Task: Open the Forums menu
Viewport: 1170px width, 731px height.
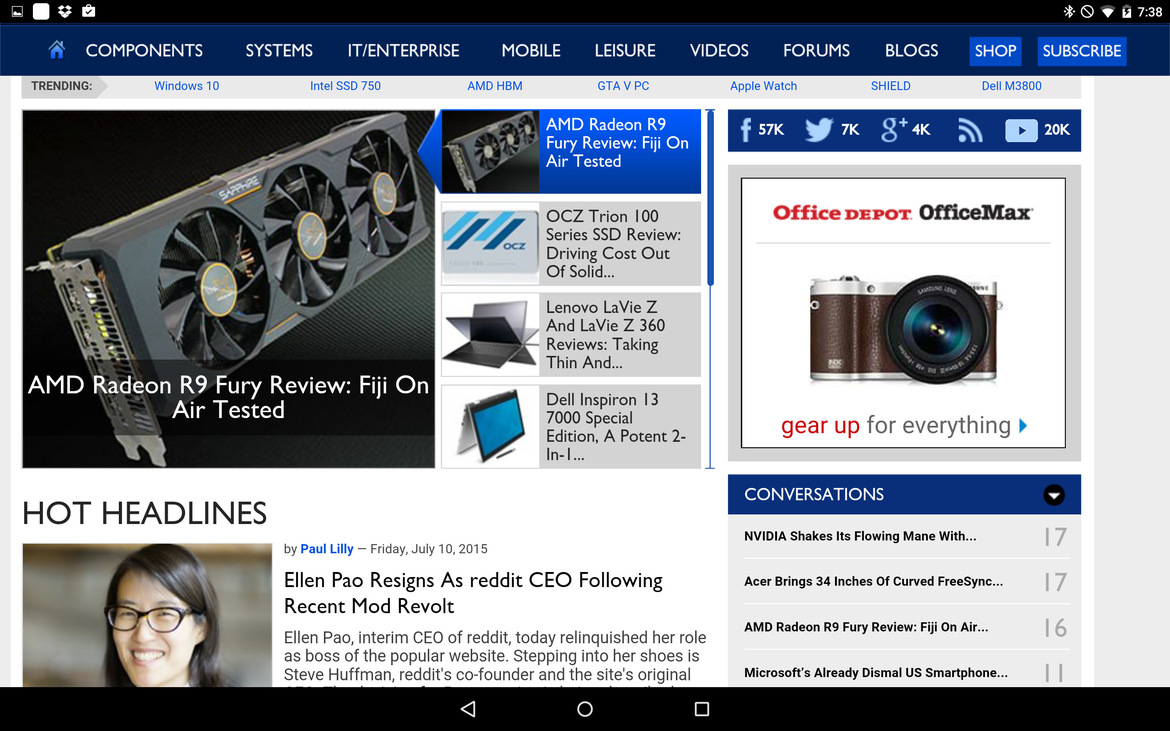Action: [816, 51]
